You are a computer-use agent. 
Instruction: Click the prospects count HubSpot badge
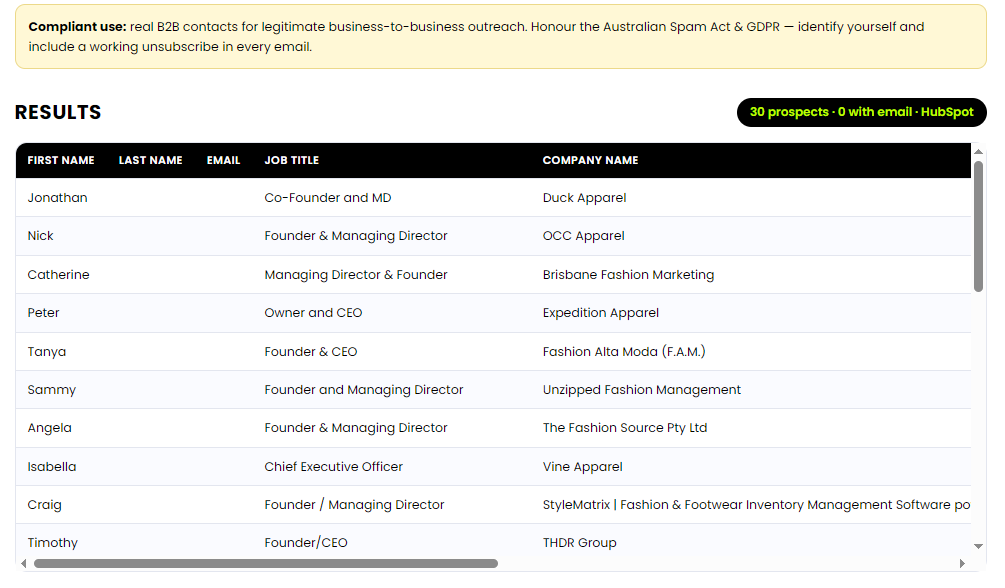861,112
